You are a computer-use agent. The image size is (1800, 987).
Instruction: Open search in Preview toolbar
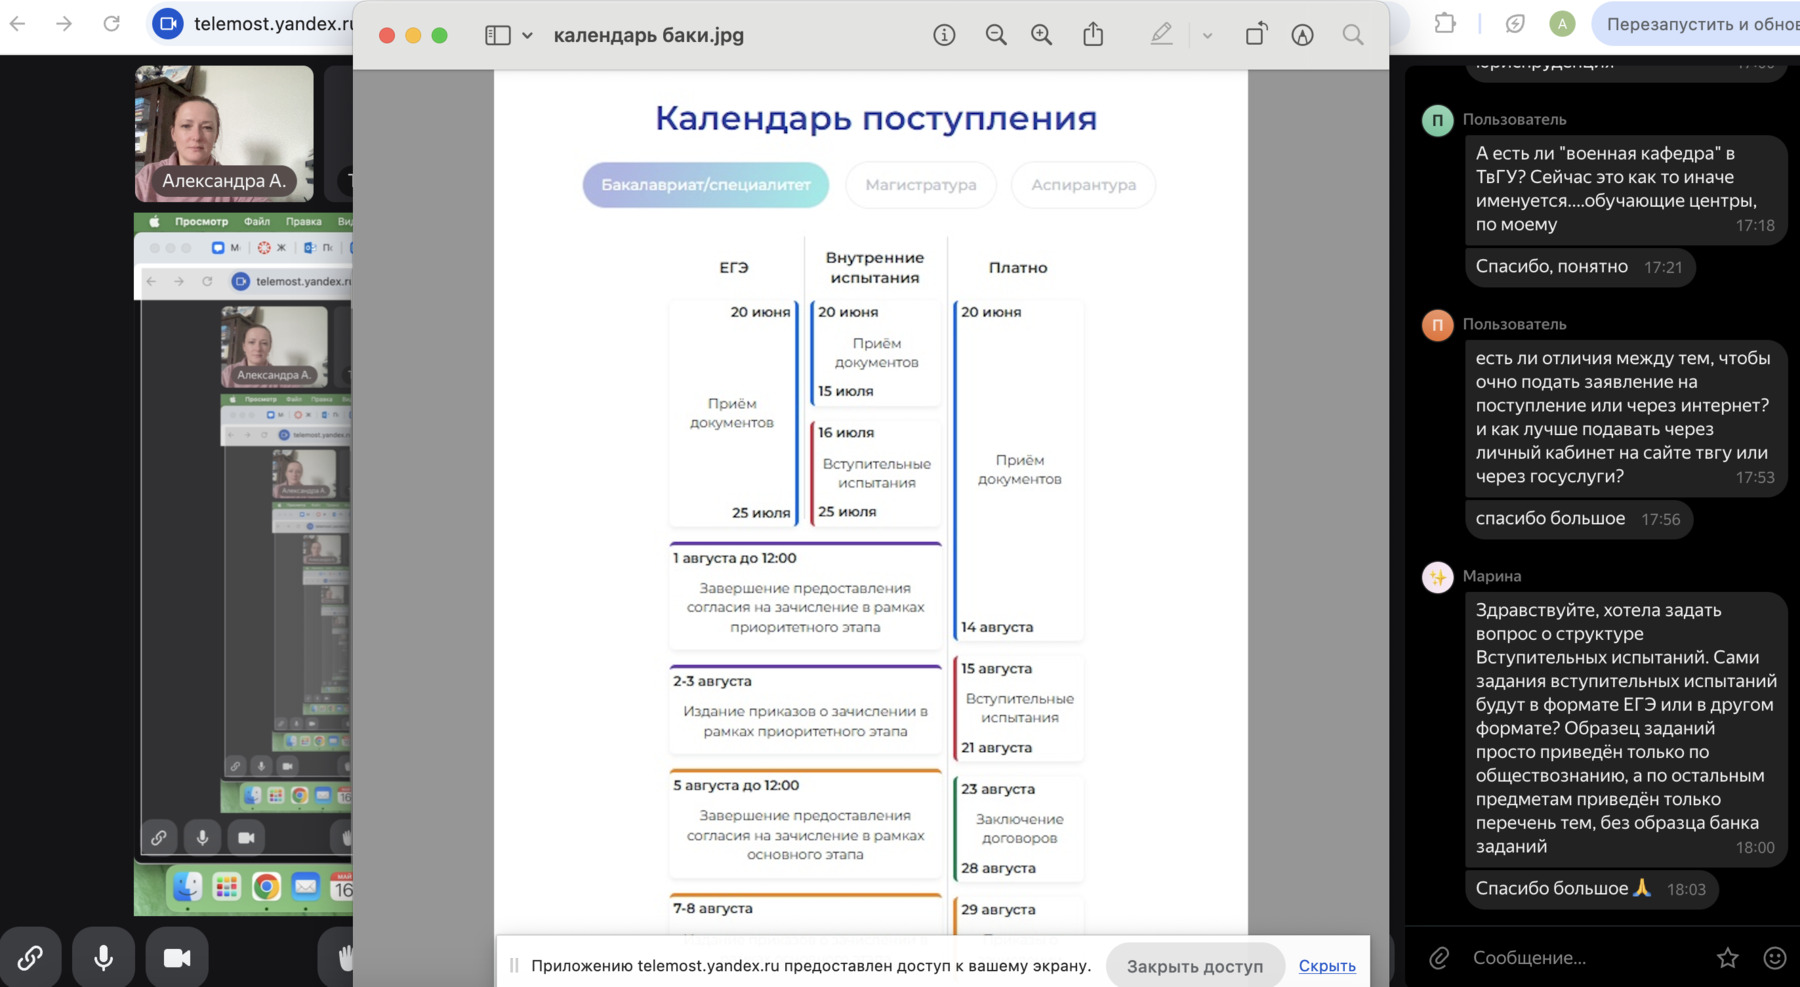coord(1353,35)
